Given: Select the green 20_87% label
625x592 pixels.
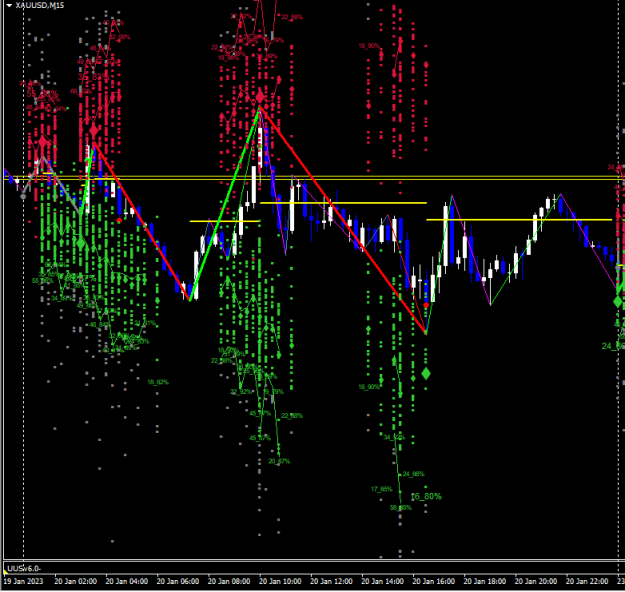Looking at the screenshot, I should pos(279,461).
